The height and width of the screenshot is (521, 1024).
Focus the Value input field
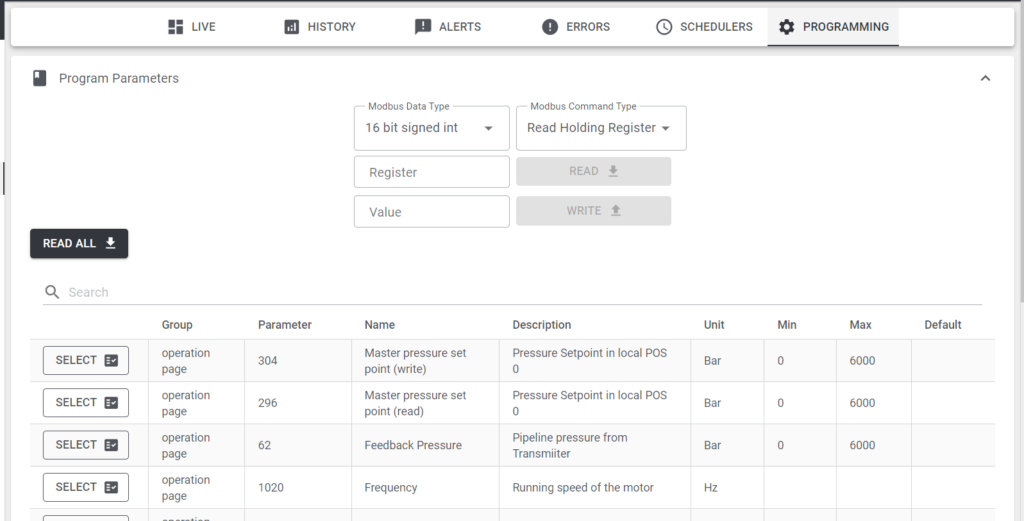432,212
